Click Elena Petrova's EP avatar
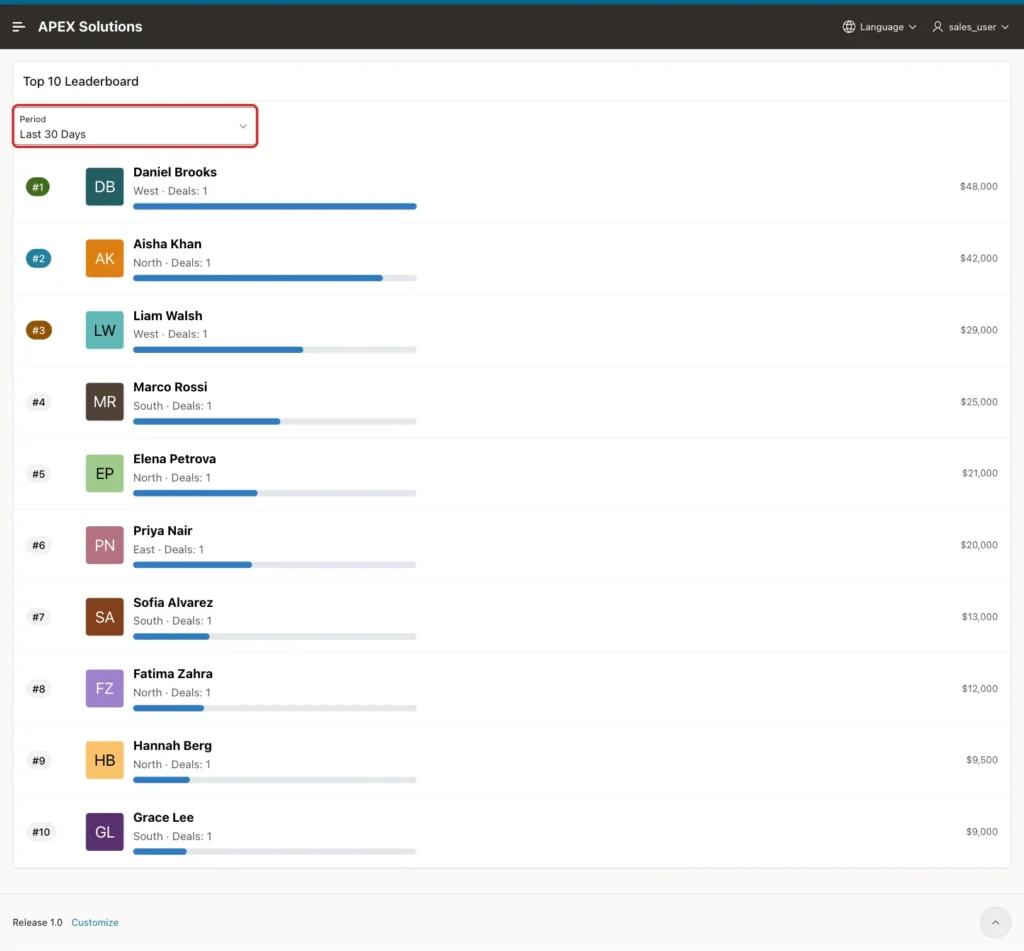 (x=104, y=474)
